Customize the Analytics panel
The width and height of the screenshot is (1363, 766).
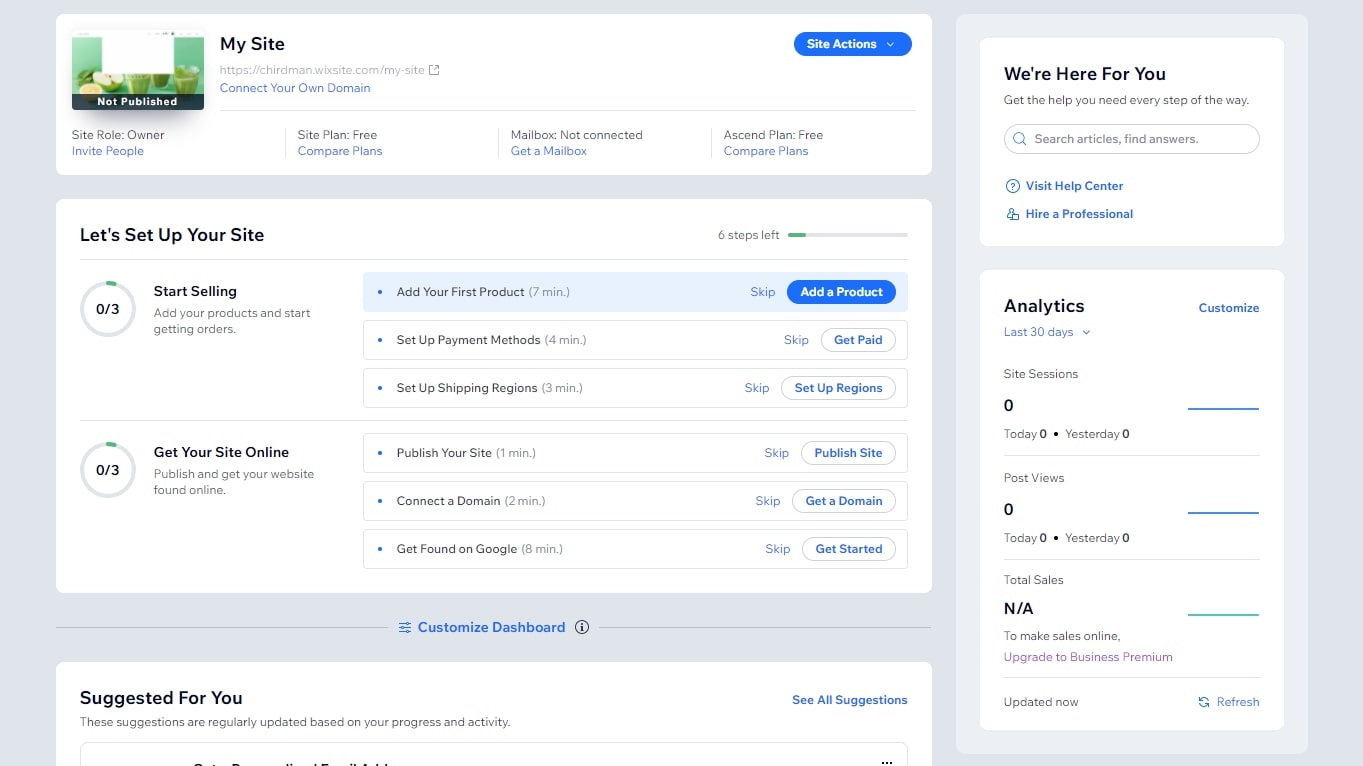coord(1229,308)
